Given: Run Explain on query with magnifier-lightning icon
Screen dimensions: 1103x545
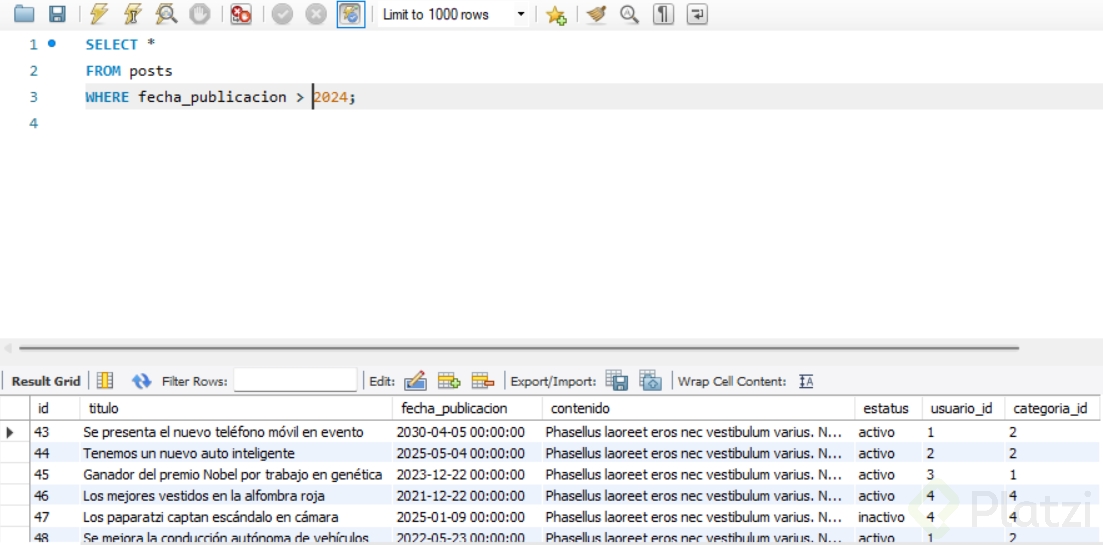Looking at the screenshot, I should click(166, 13).
